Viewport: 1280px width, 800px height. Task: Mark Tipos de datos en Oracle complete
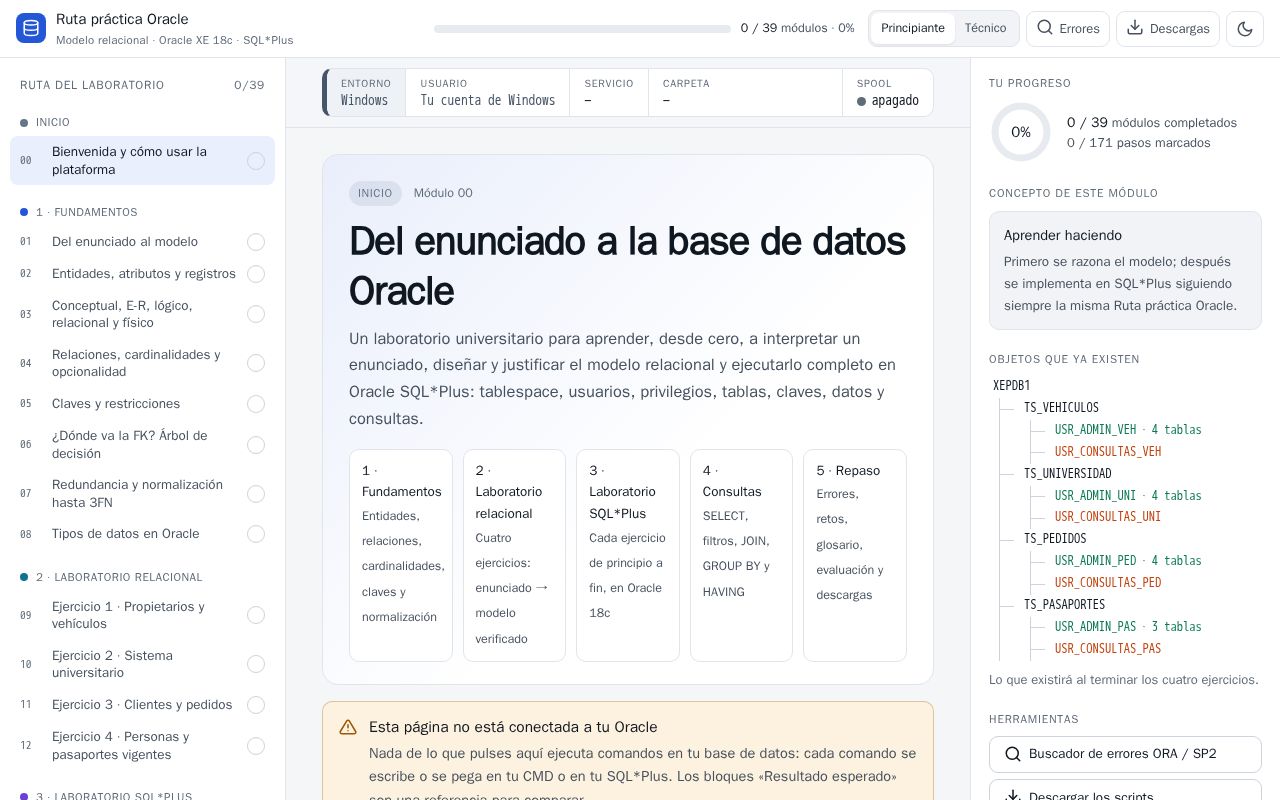point(256,534)
